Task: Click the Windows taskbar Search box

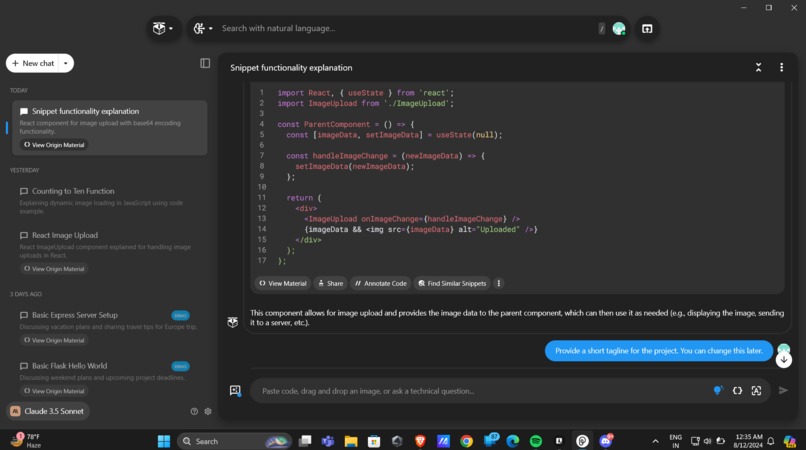Action: tap(234, 441)
